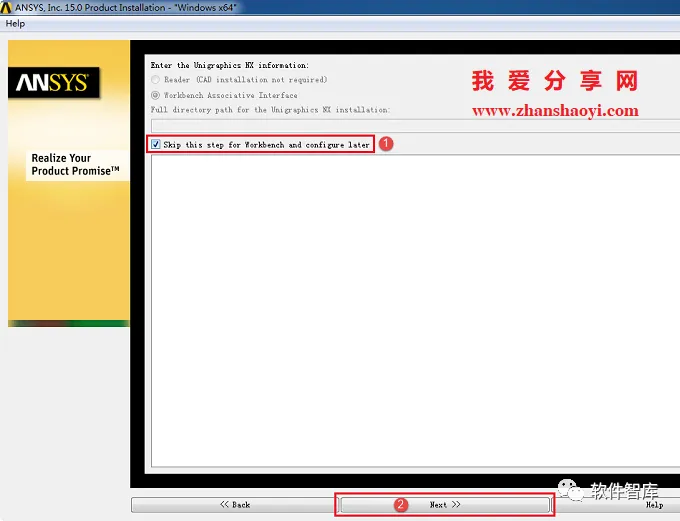680x521 pixels.
Task: Click the ANSYS logo in sidebar
Action: 53,82
